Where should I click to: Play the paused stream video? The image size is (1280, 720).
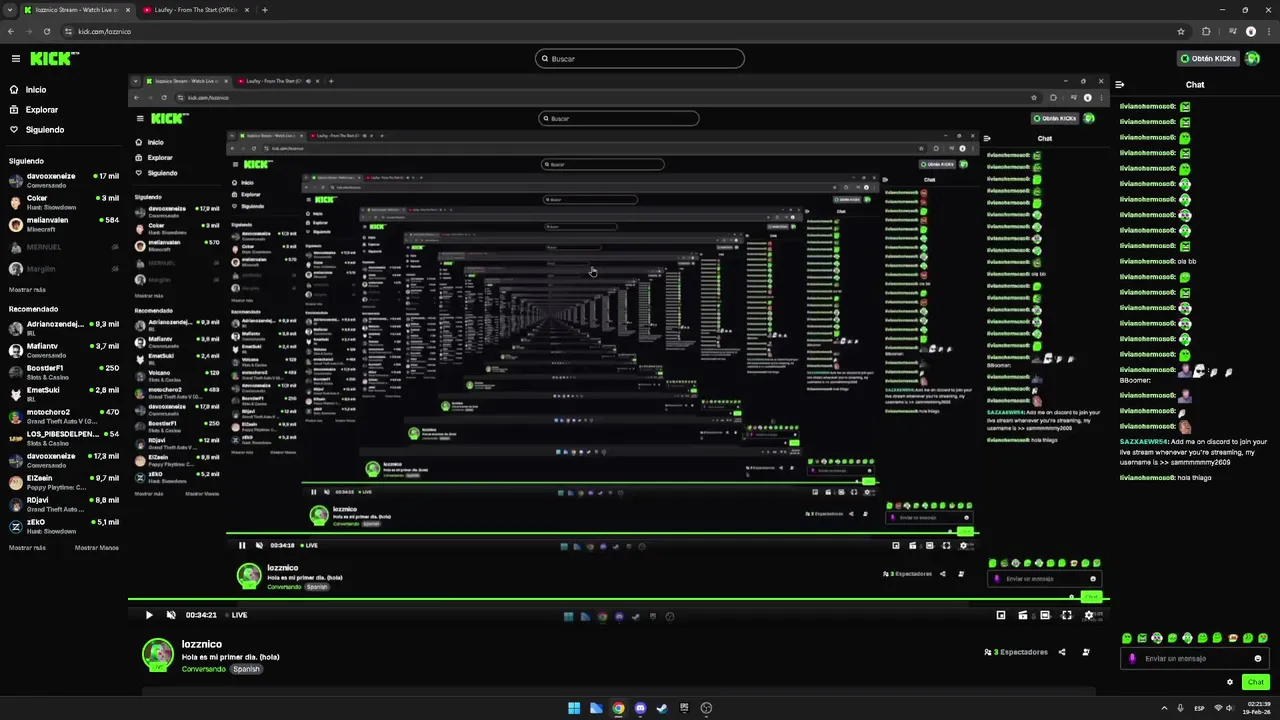tap(149, 615)
